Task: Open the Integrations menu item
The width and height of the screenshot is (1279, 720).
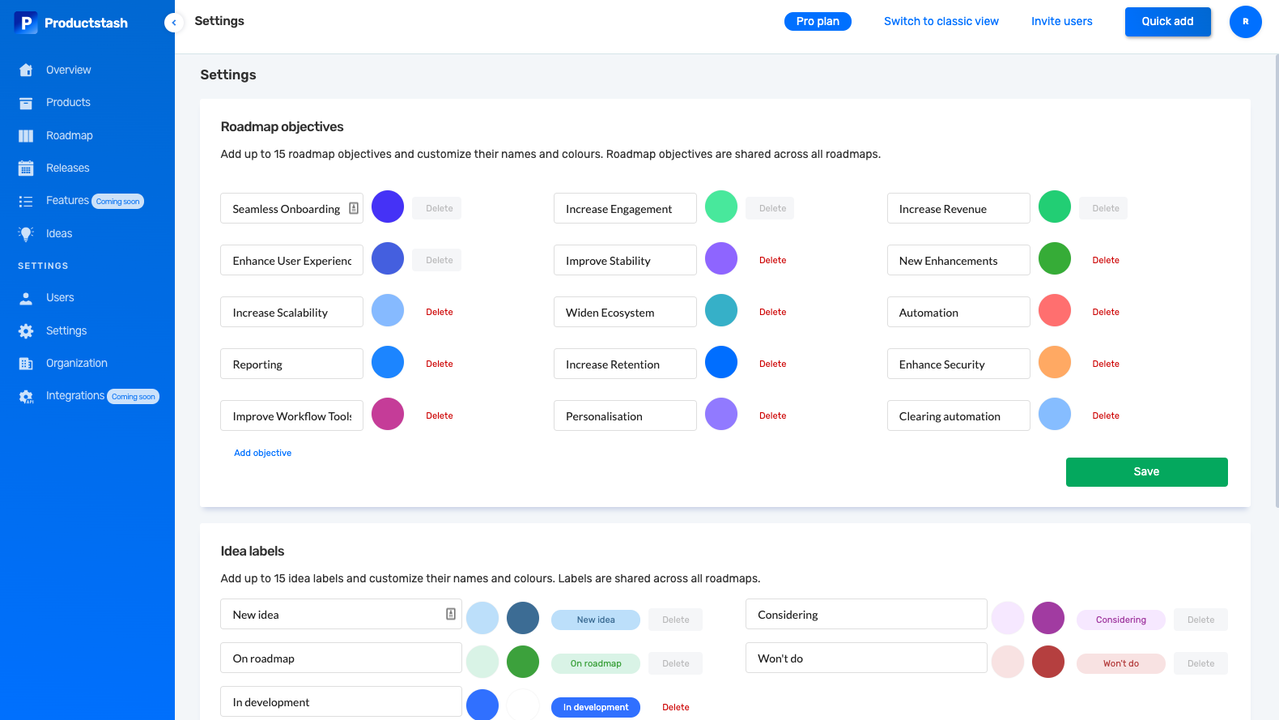Action: (x=75, y=396)
